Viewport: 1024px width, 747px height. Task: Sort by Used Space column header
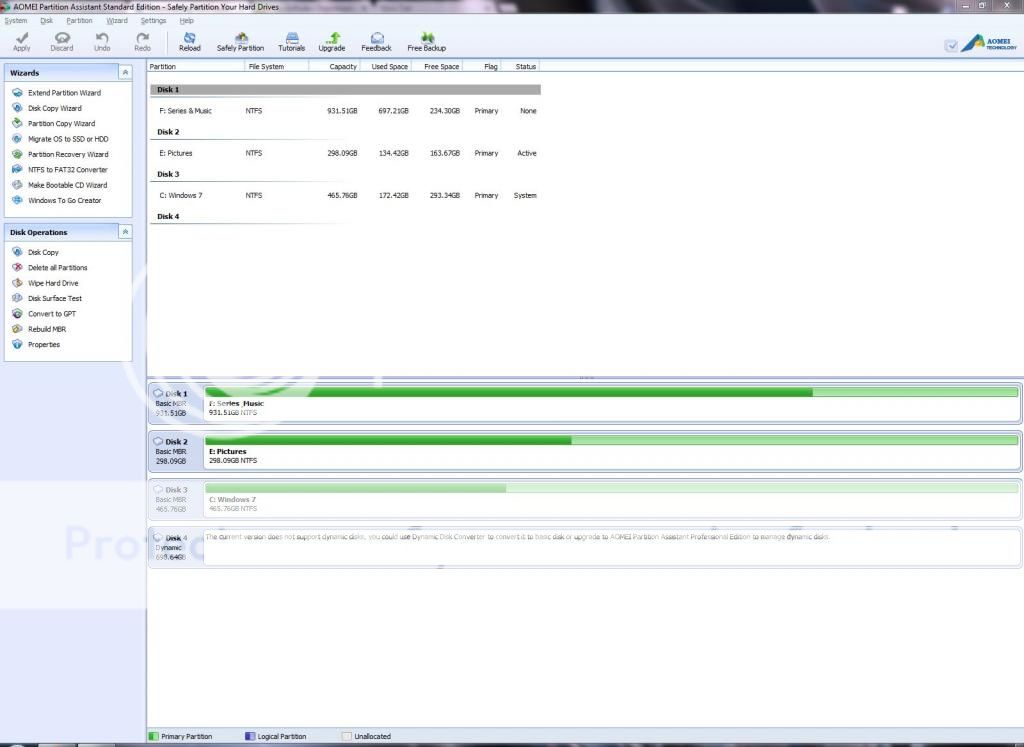(386, 67)
